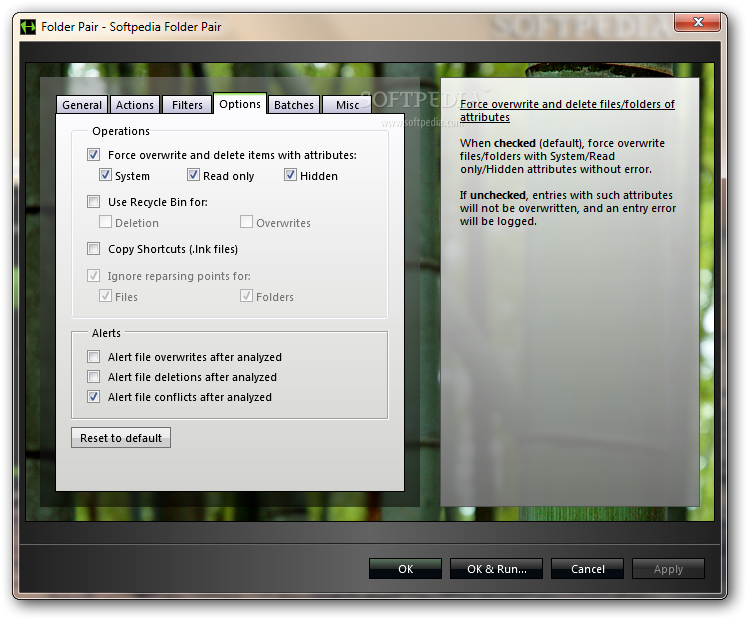Image resolution: width=748 pixels, height=620 pixels.
Task: Click the 'If unchecked' help paragraph
Action: (568, 208)
